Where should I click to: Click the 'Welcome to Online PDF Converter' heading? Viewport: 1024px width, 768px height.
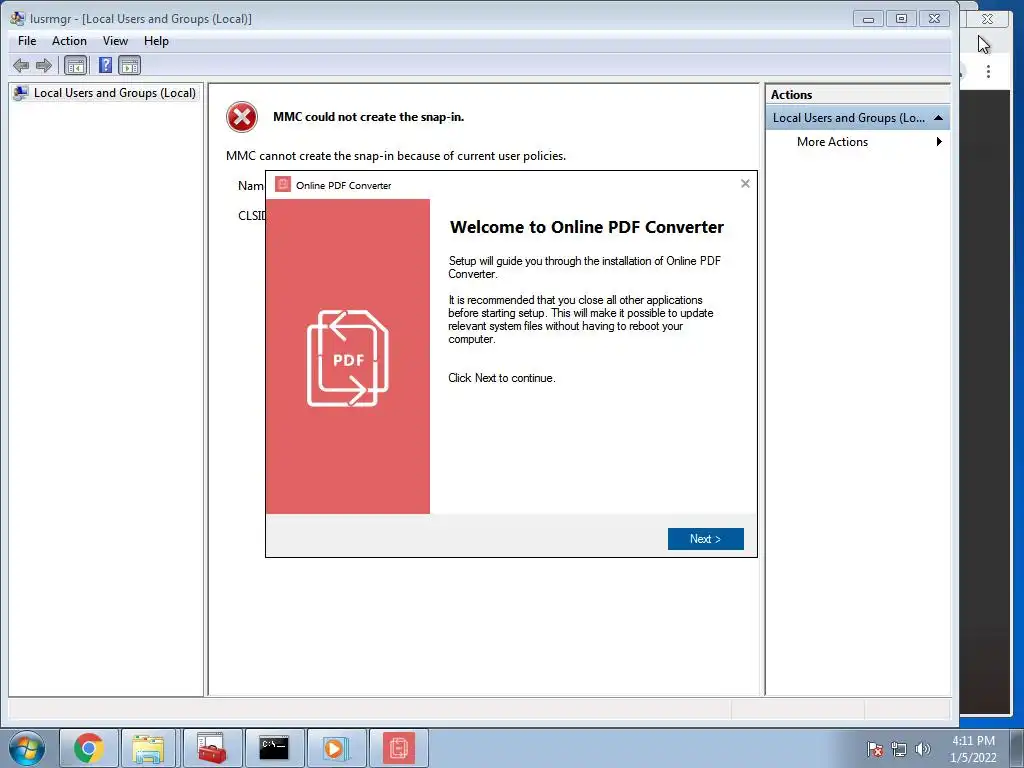coord(586,227)
